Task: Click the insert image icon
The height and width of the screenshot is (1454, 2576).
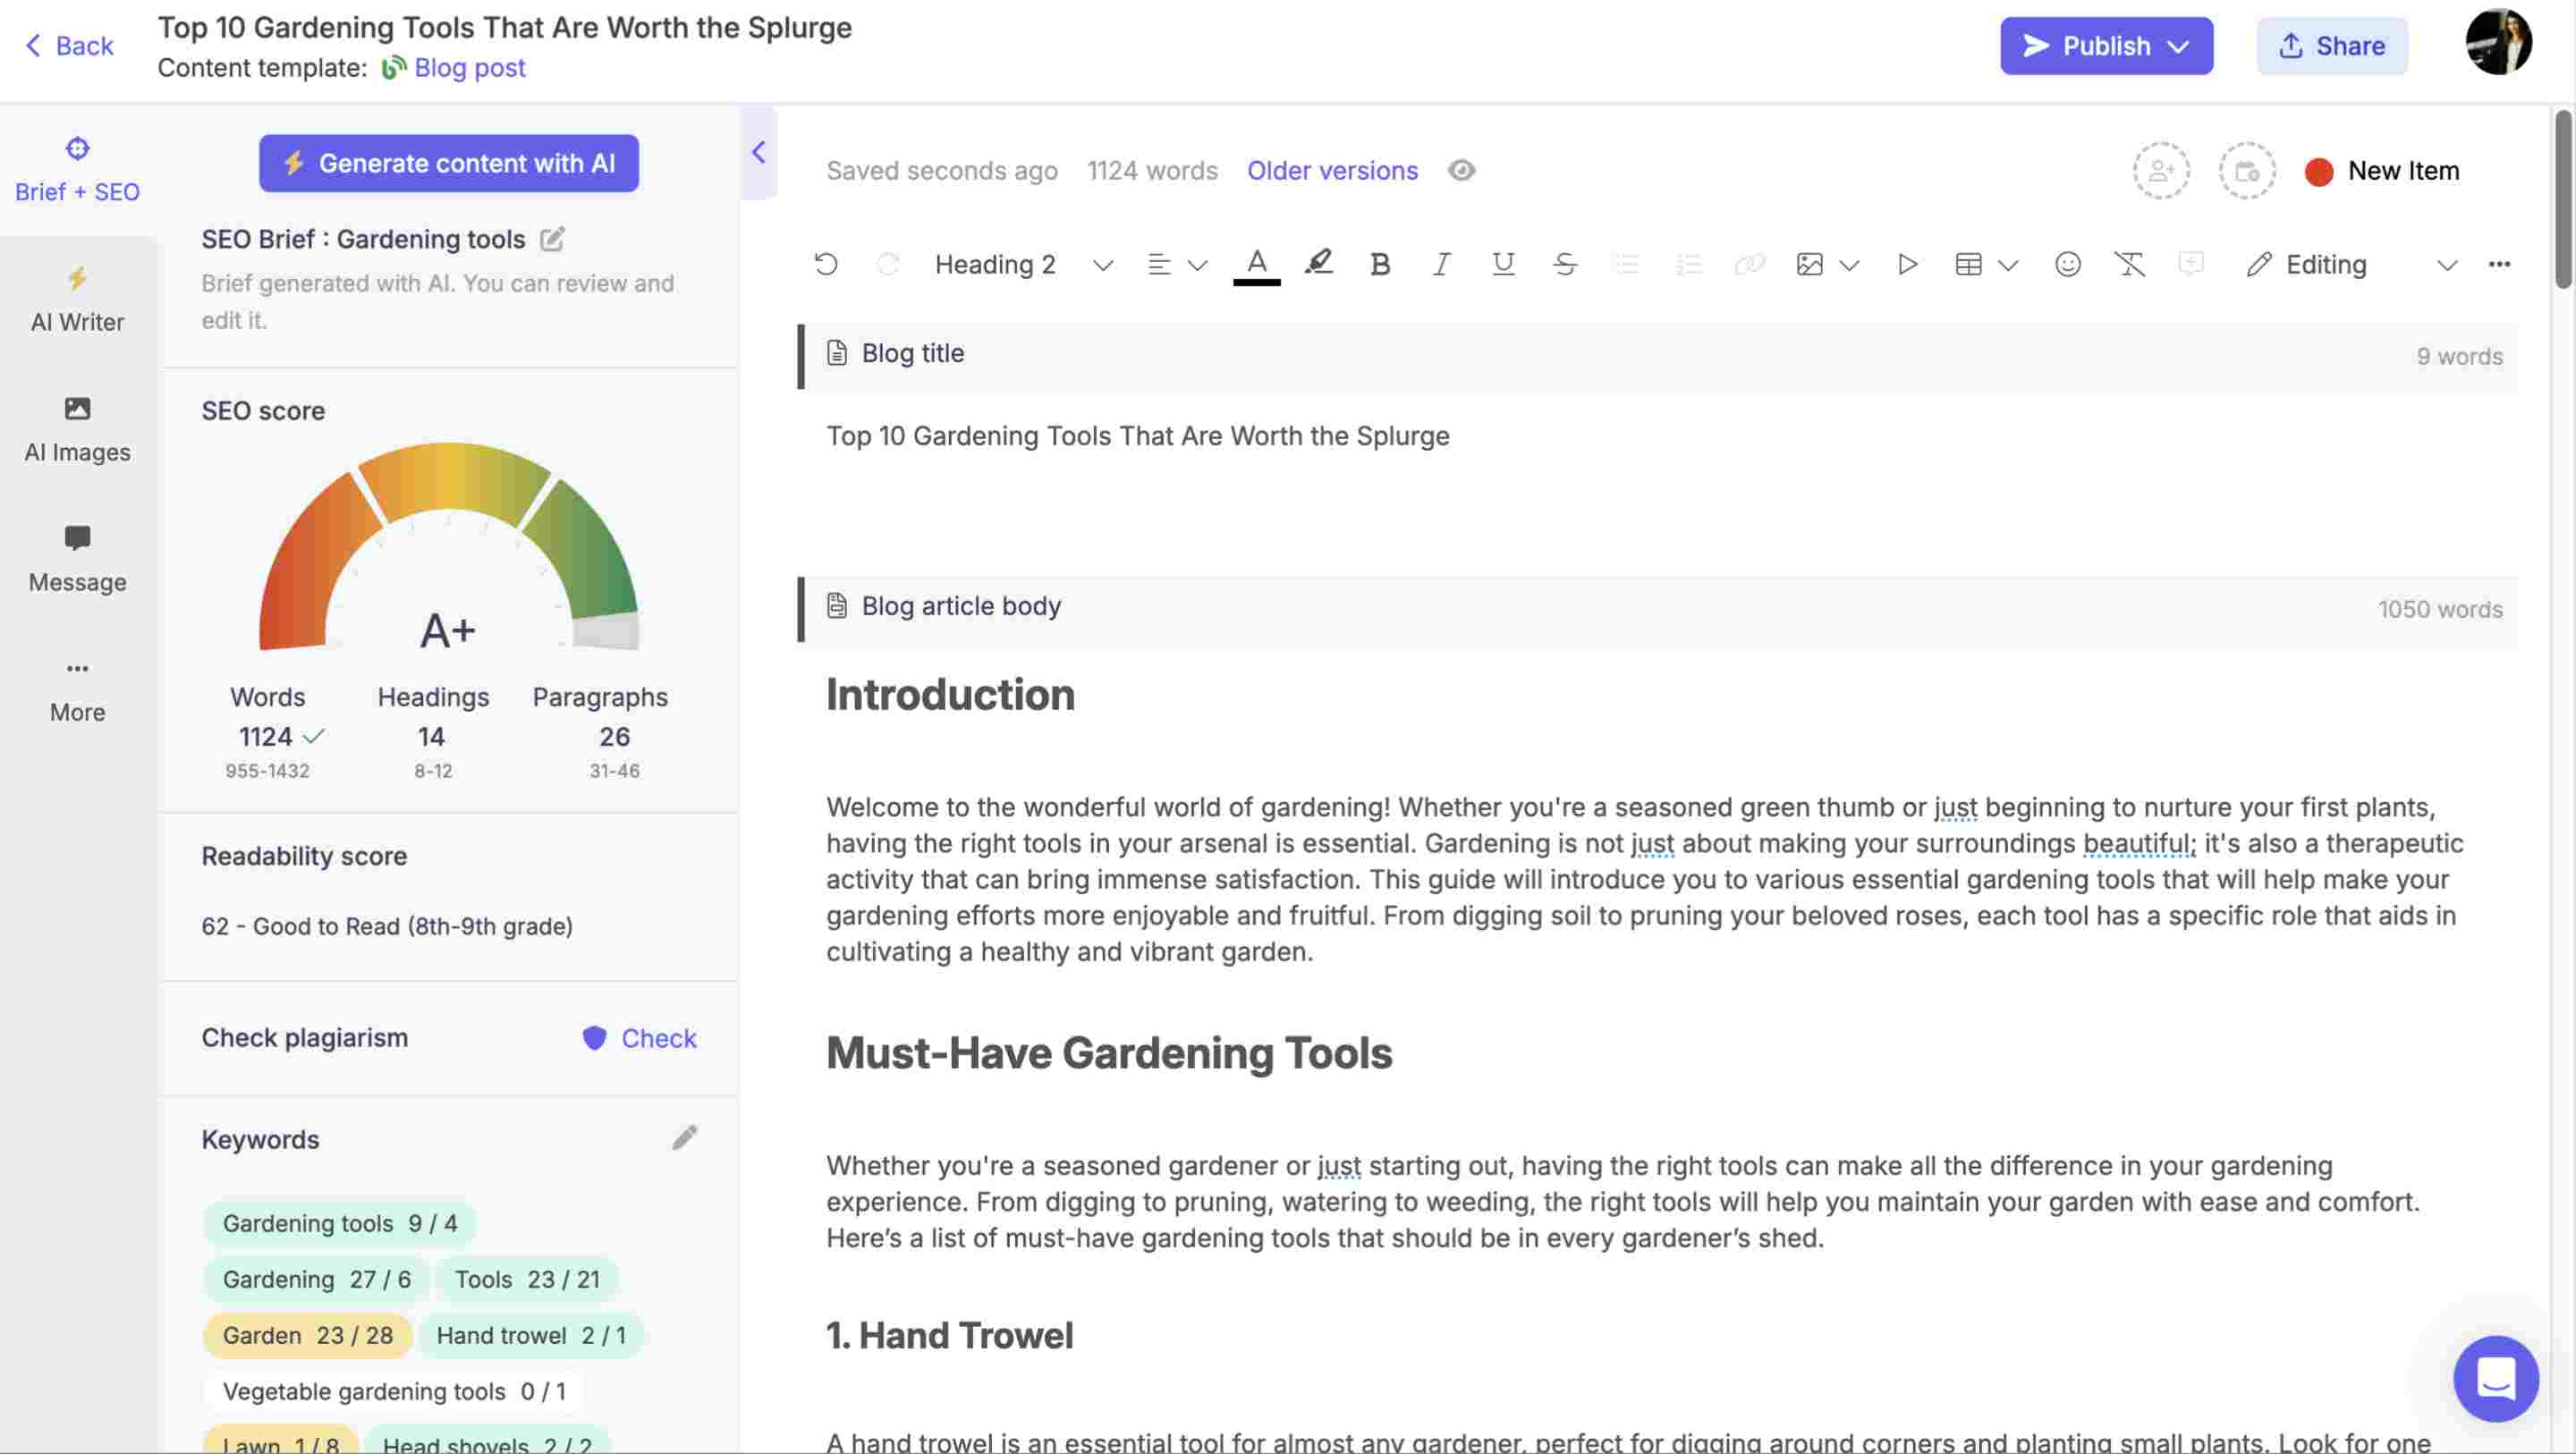Action: pos(1809,266)
